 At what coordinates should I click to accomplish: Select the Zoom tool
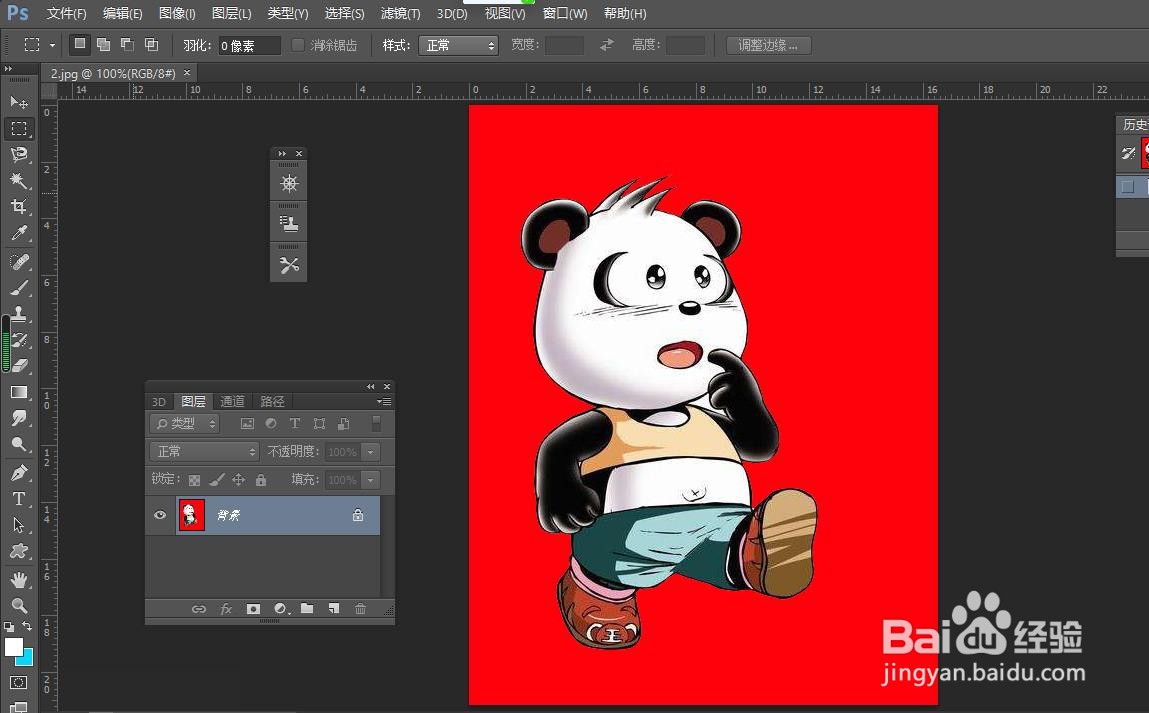(19, 605)
